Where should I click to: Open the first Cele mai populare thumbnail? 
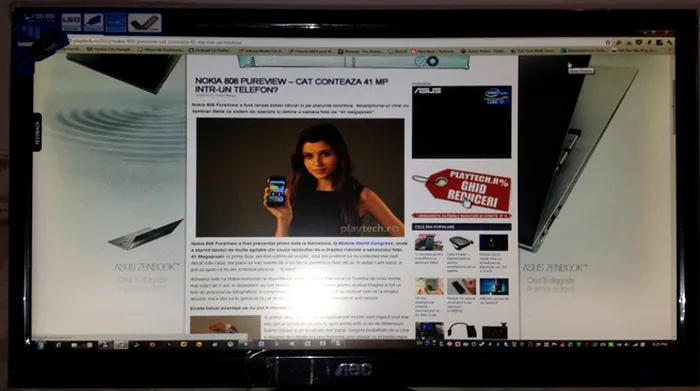[428, 243]
